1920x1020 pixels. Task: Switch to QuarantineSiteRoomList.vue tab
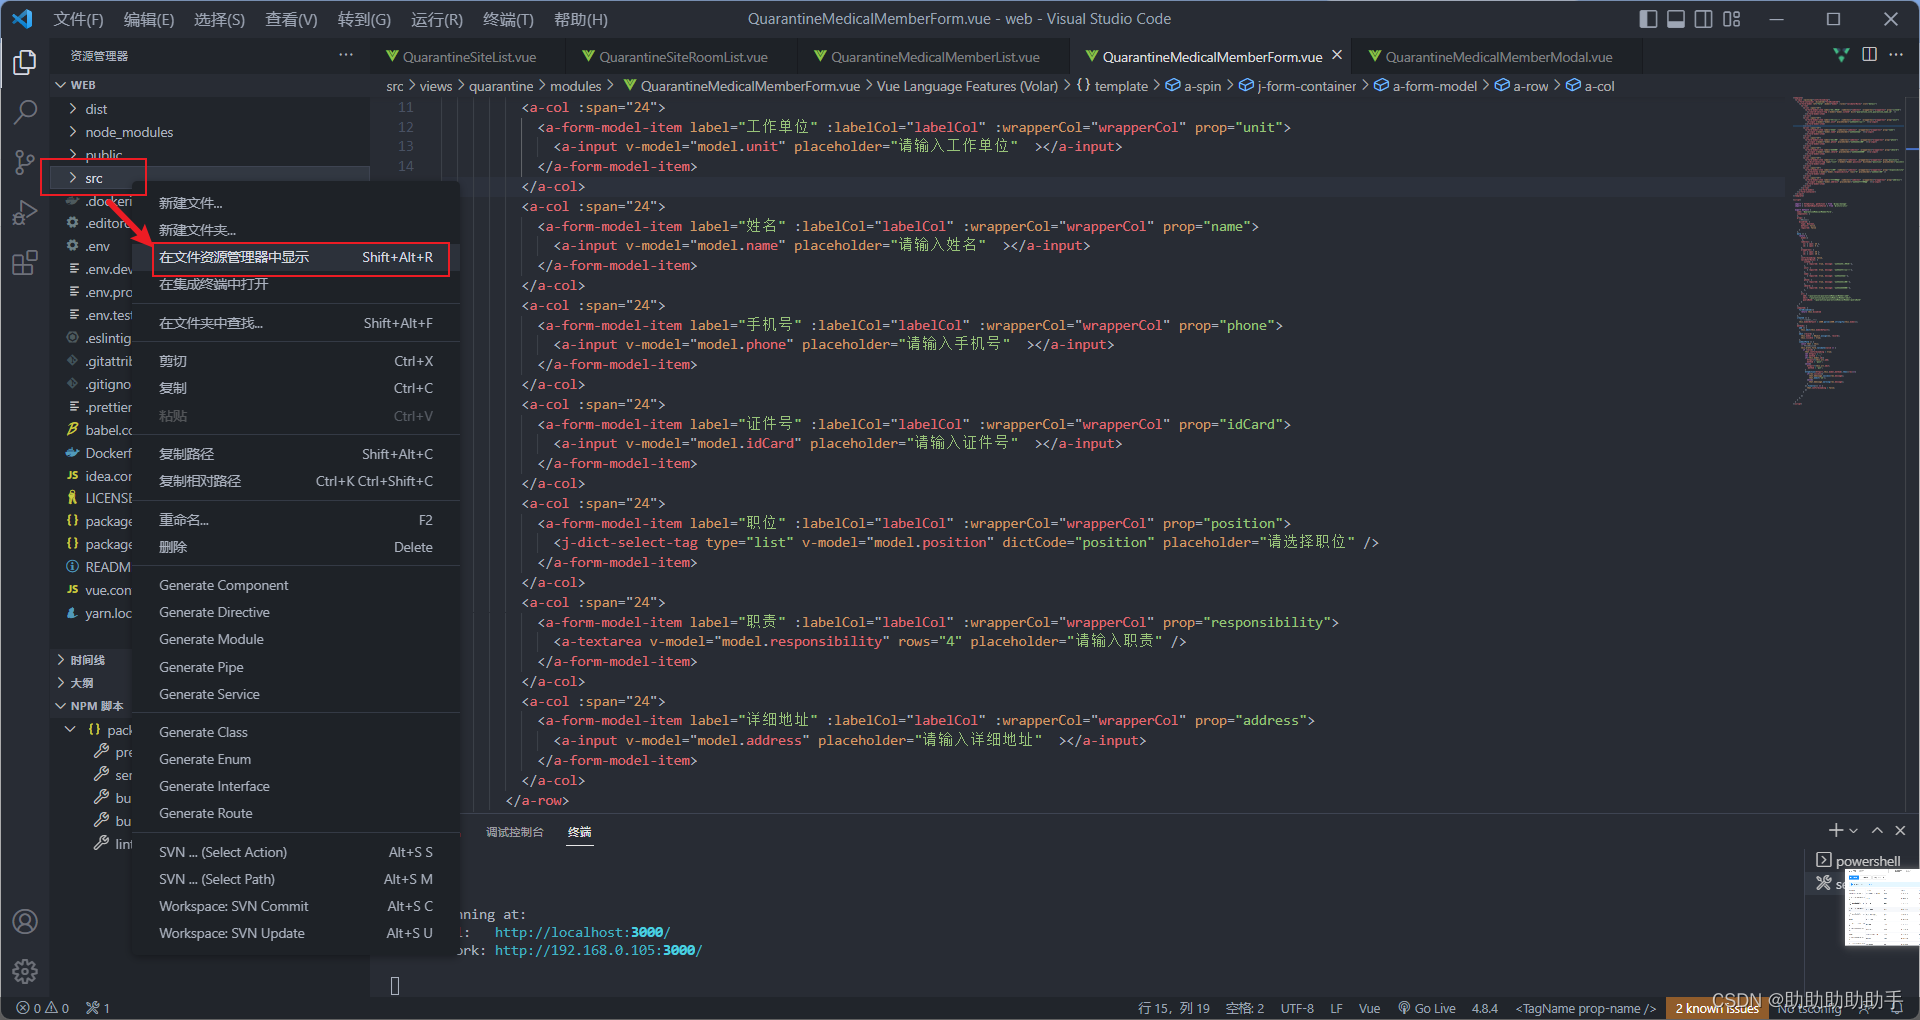(682, 57)
